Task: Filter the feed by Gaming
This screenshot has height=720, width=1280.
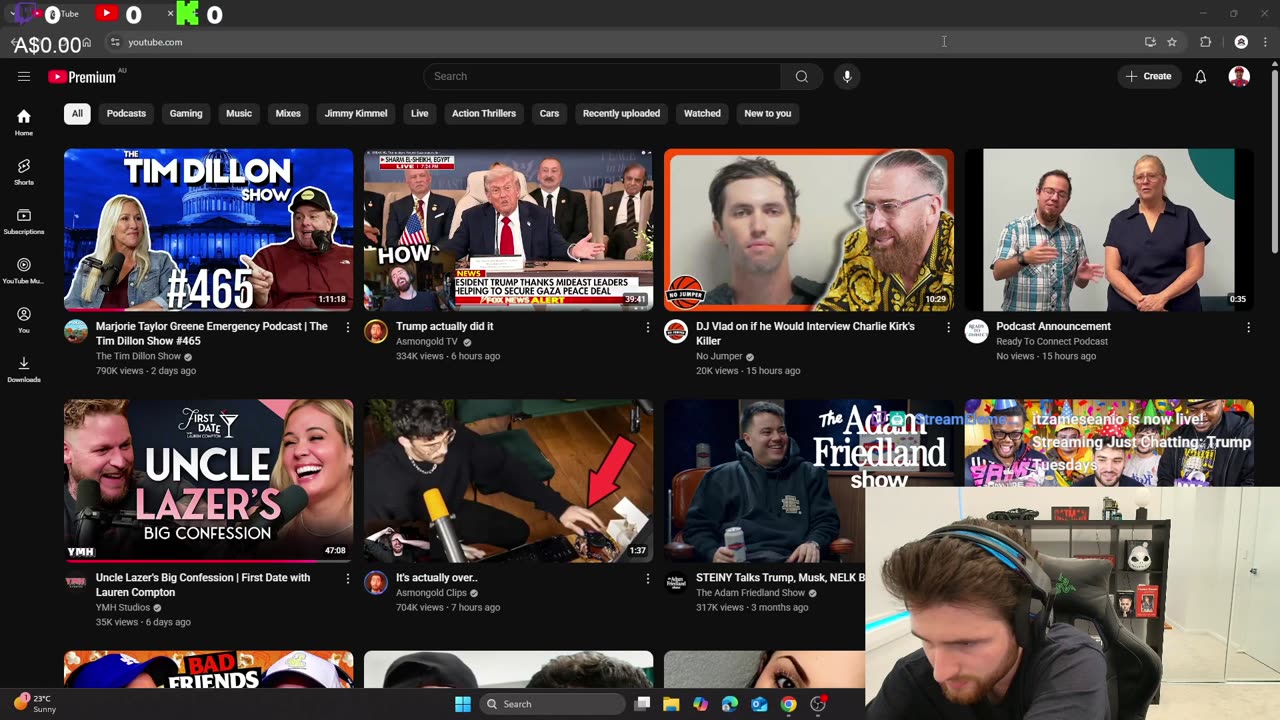Action: pyautogui.click(x=186, y=113)
